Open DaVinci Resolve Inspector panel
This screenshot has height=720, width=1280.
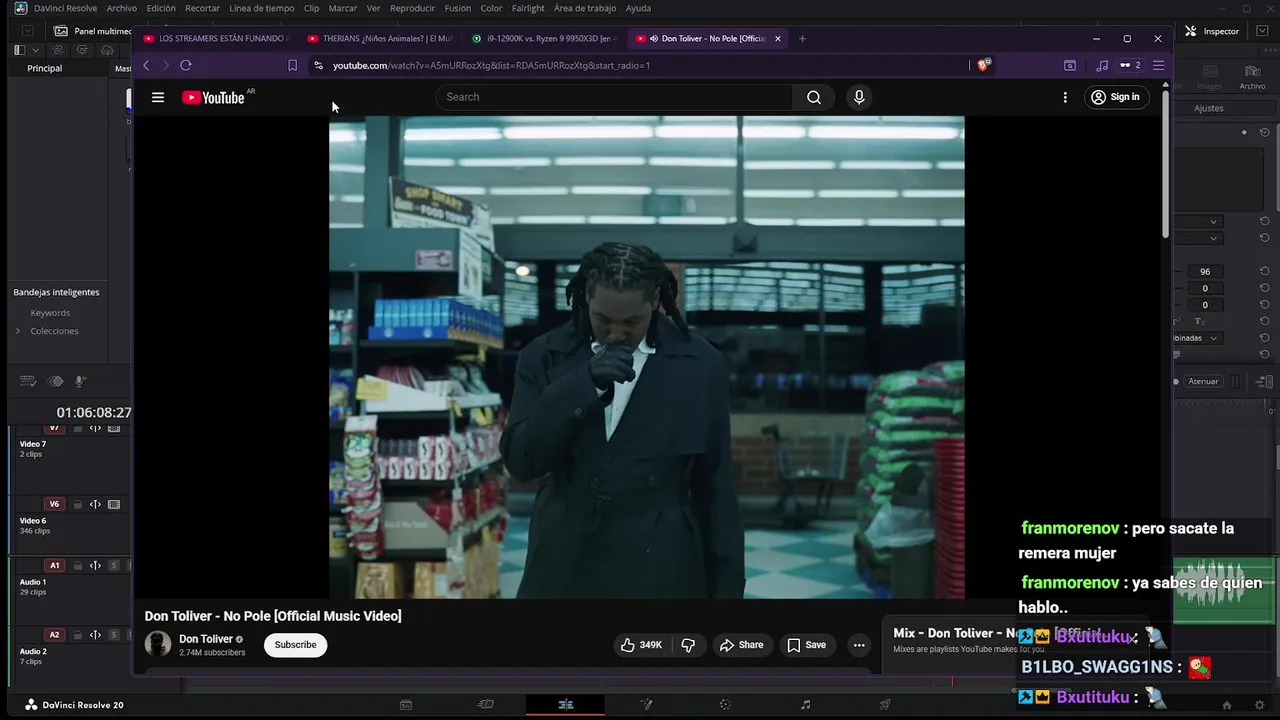pos(1212,31)
